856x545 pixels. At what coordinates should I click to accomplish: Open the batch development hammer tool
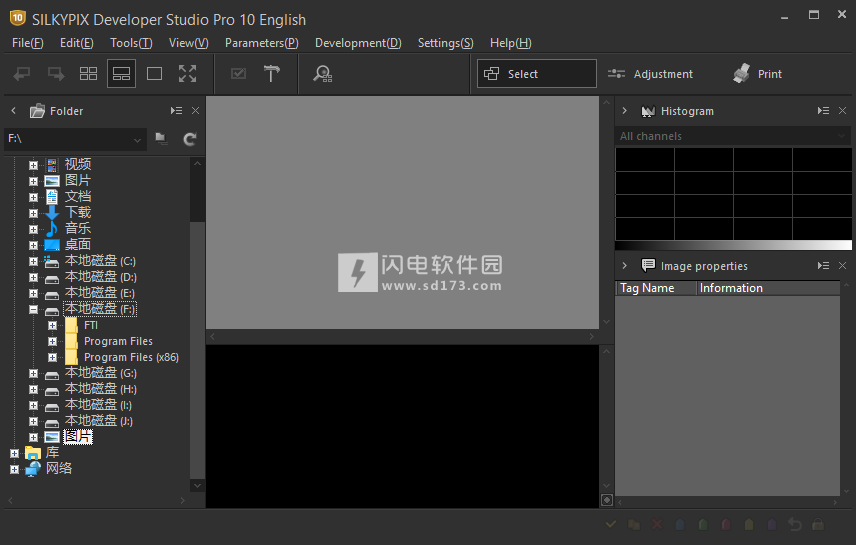(x=271, y=73)
